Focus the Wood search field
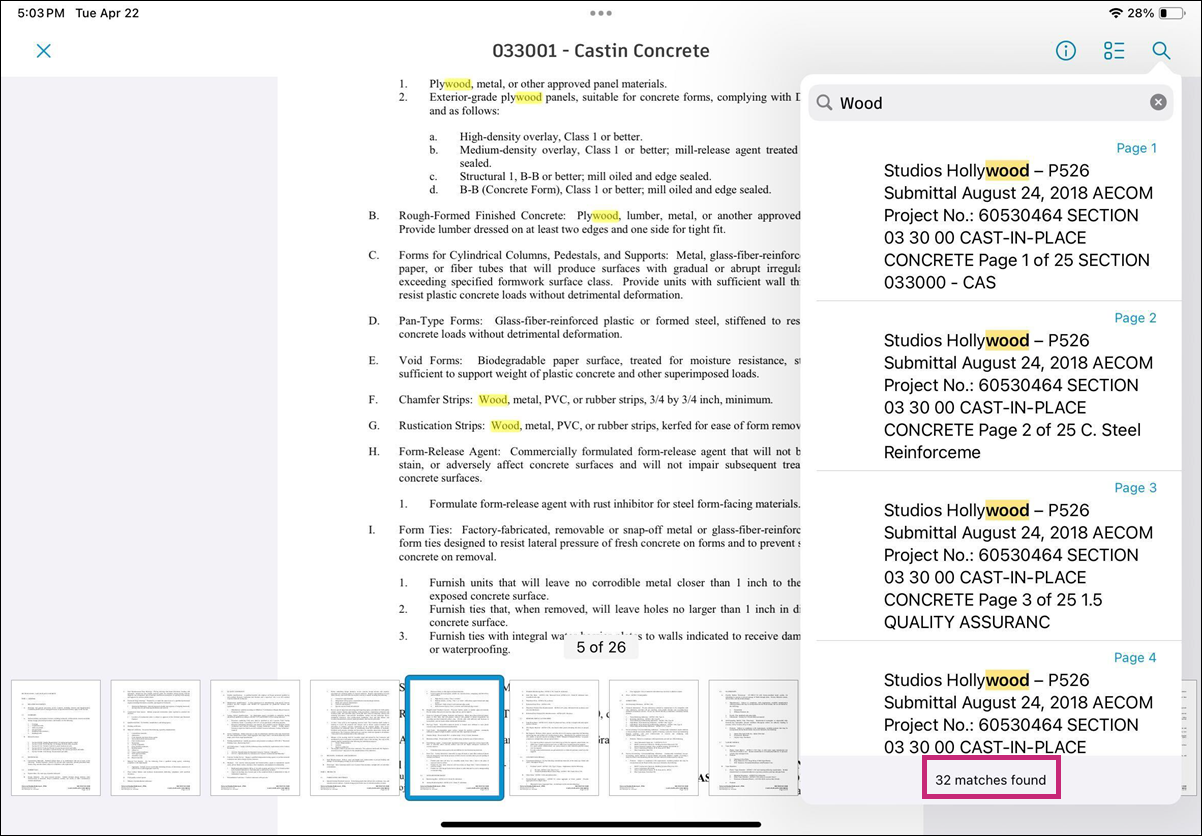1202x836 pixels. pyautogui.click(x=991, y=102)
